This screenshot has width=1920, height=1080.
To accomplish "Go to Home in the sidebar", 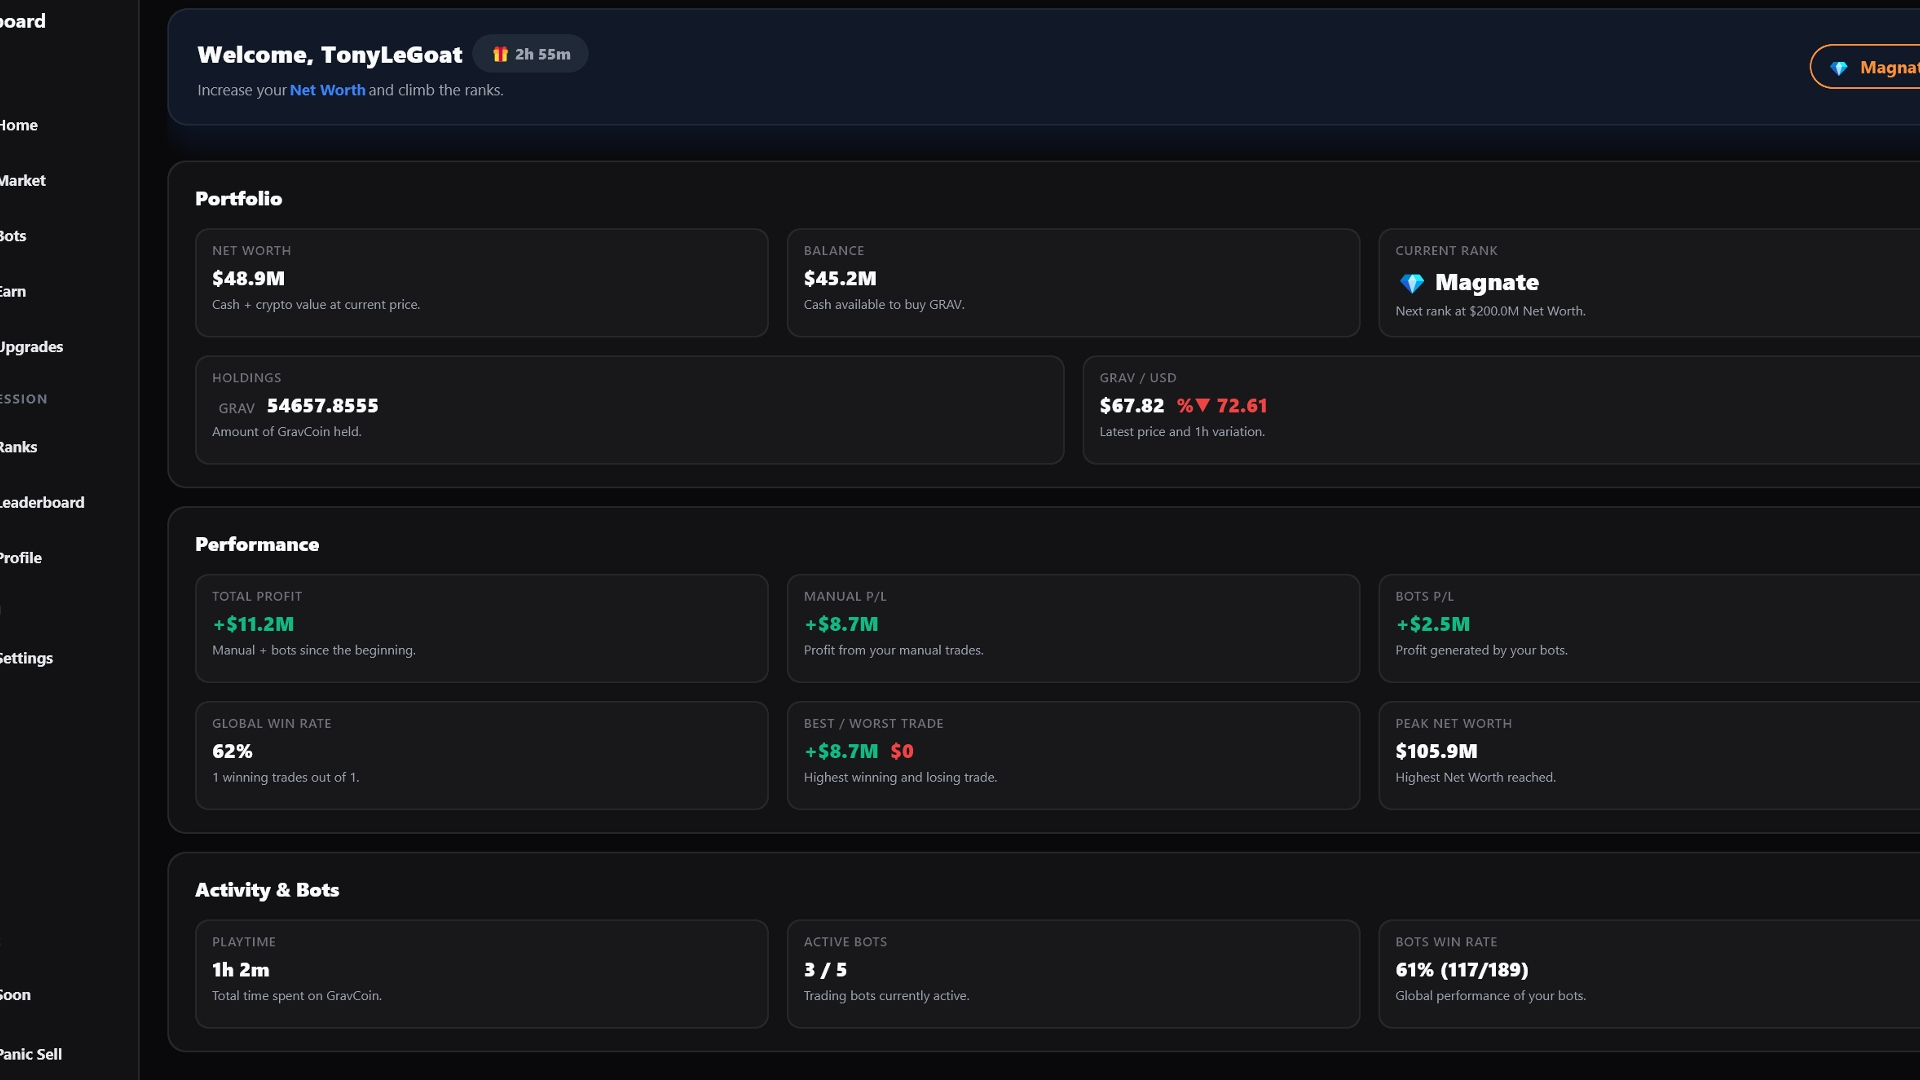I will 19,125.
